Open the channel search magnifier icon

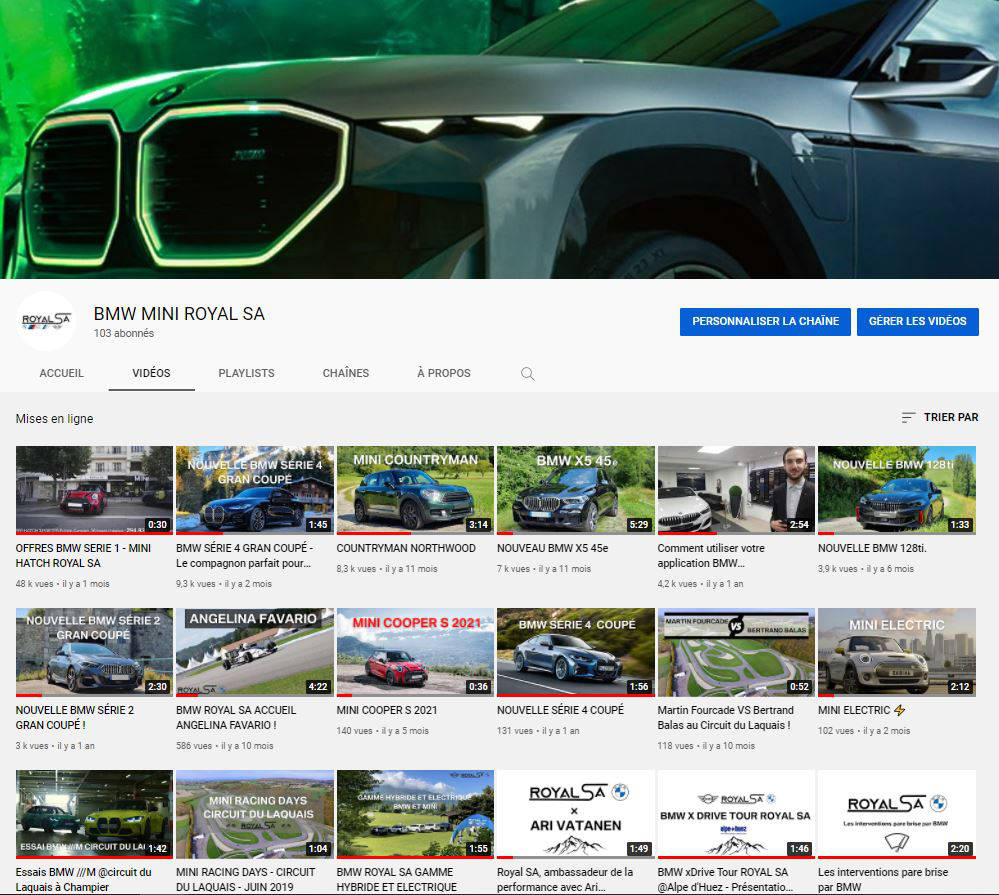coord(528,374)
